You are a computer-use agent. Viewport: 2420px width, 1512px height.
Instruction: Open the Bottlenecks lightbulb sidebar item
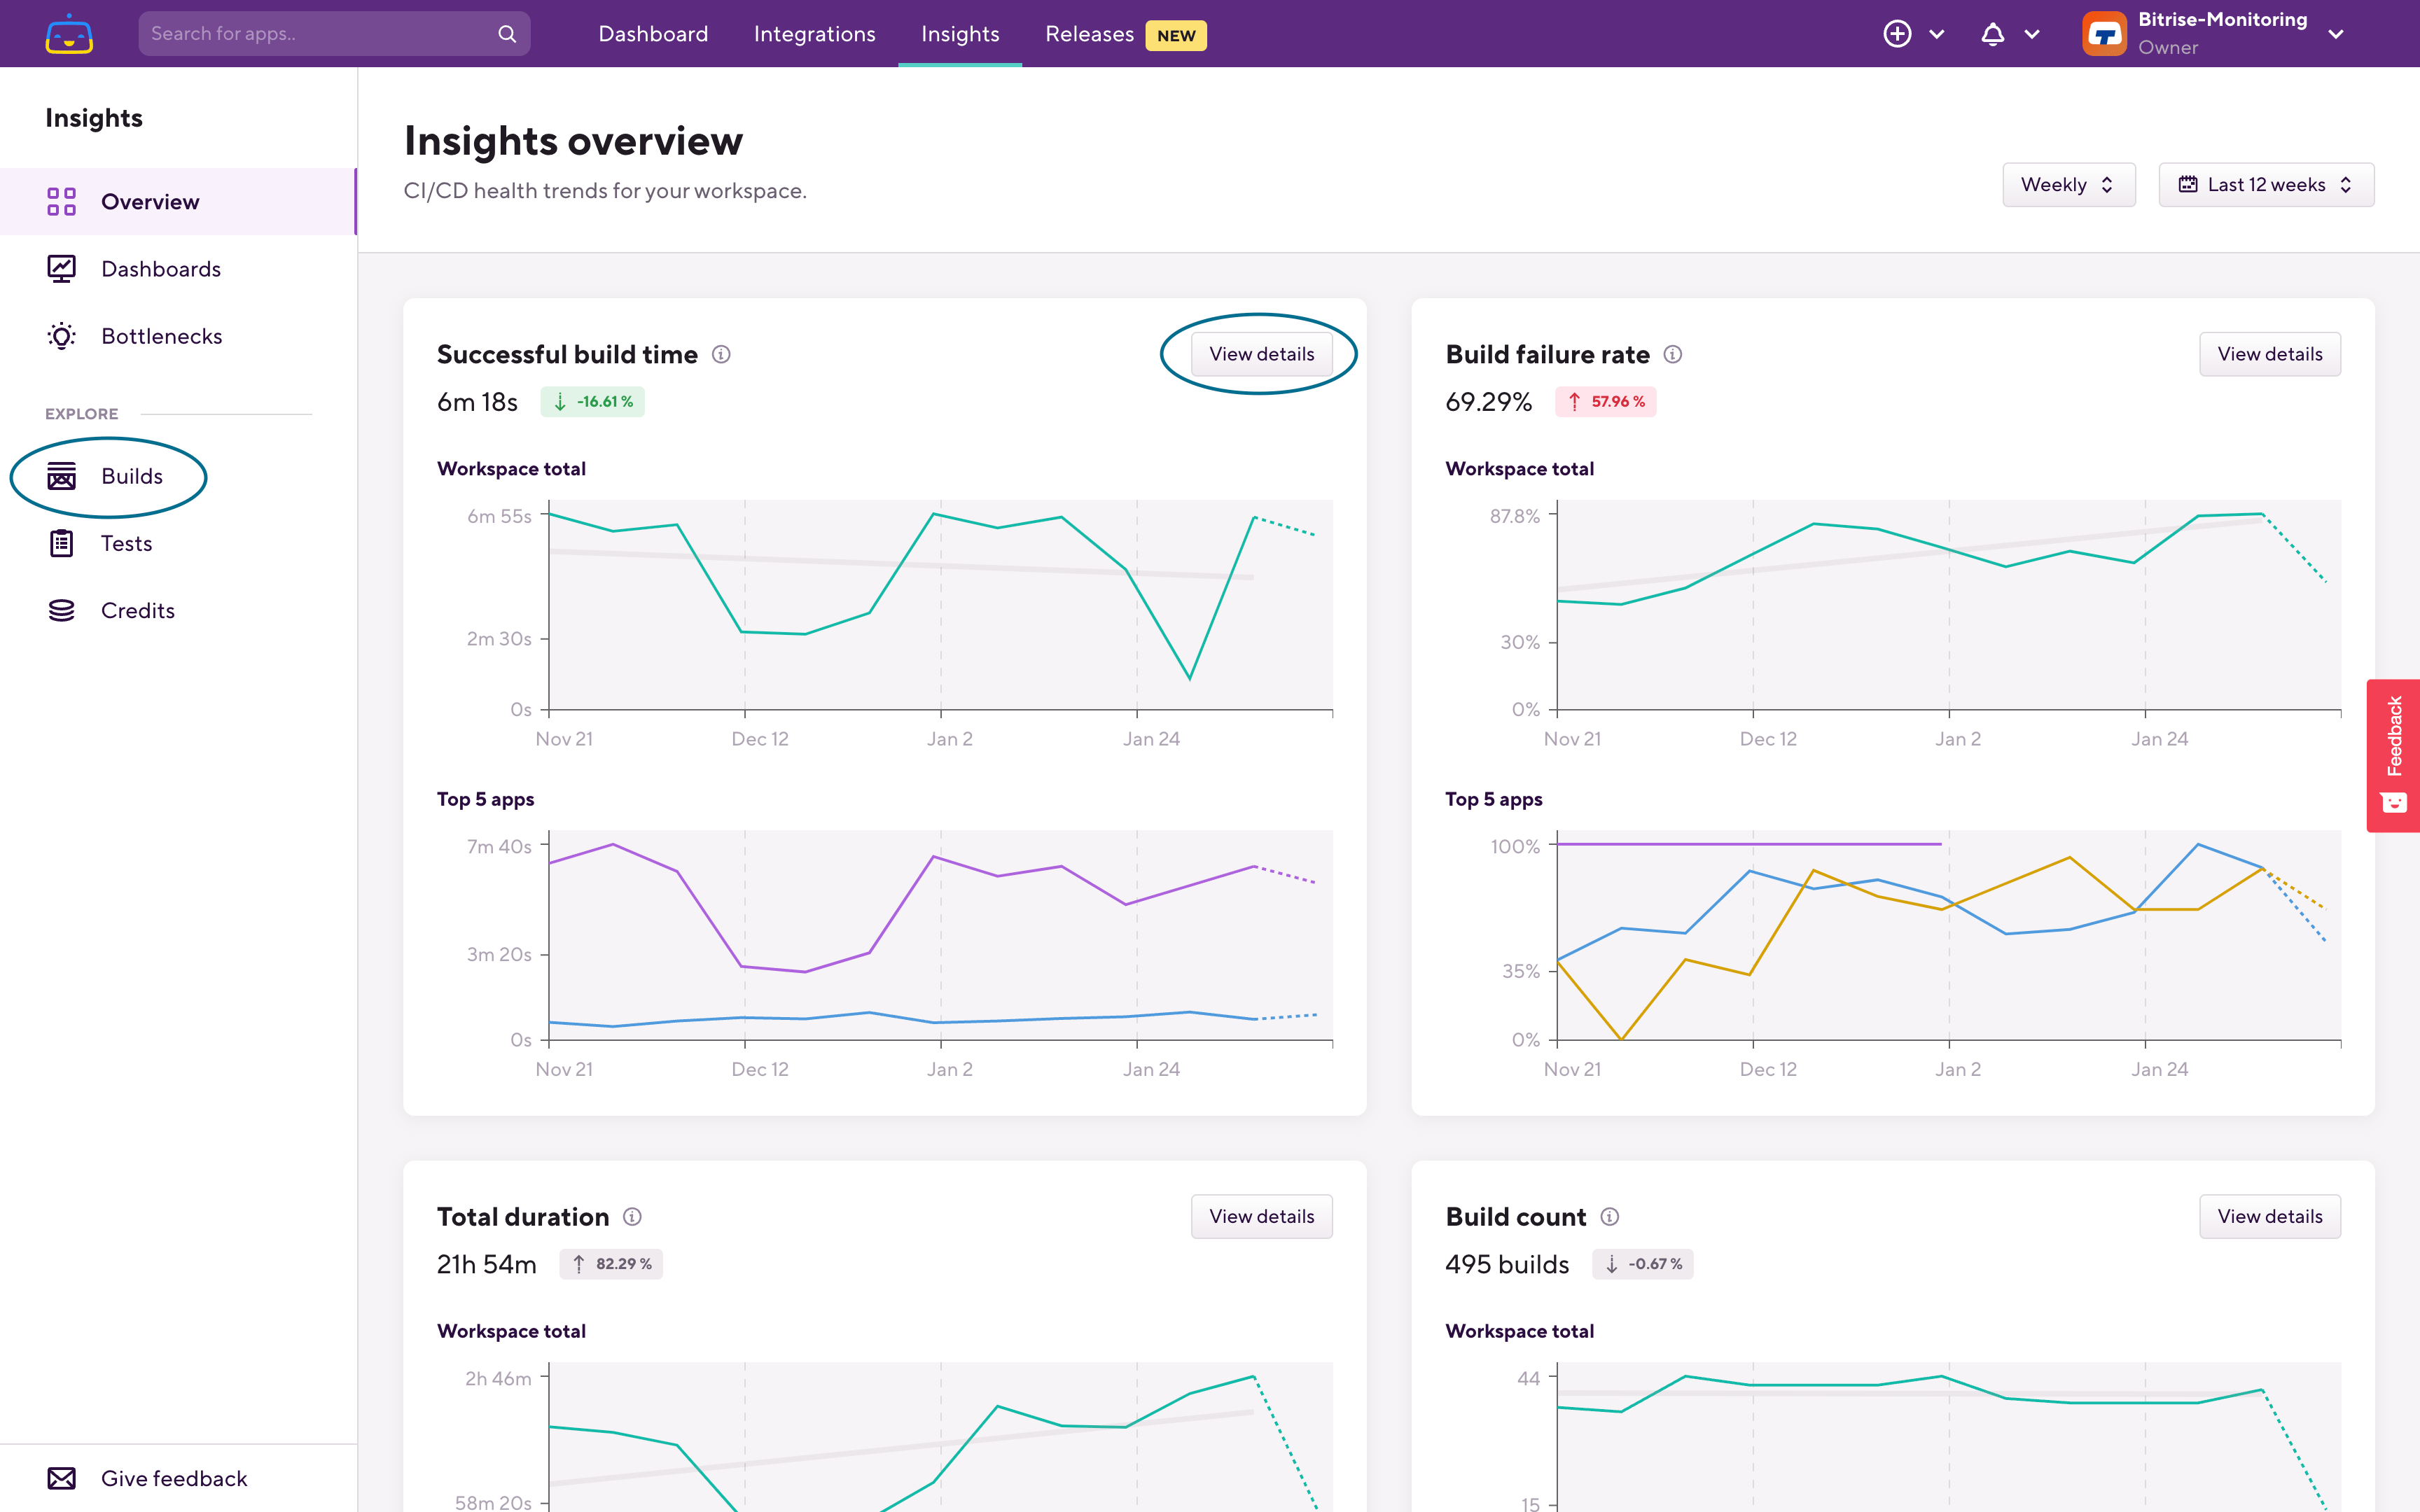(161, 336)
